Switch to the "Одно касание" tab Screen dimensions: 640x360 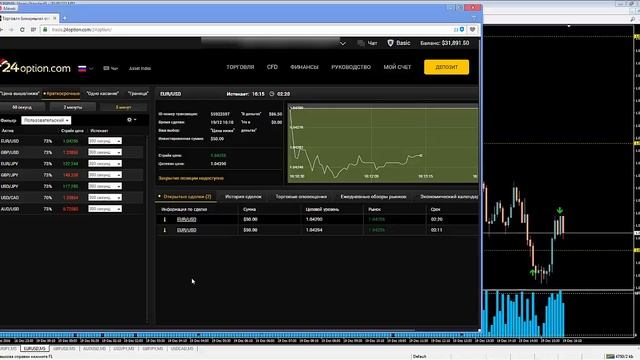(x=102, y=93)
